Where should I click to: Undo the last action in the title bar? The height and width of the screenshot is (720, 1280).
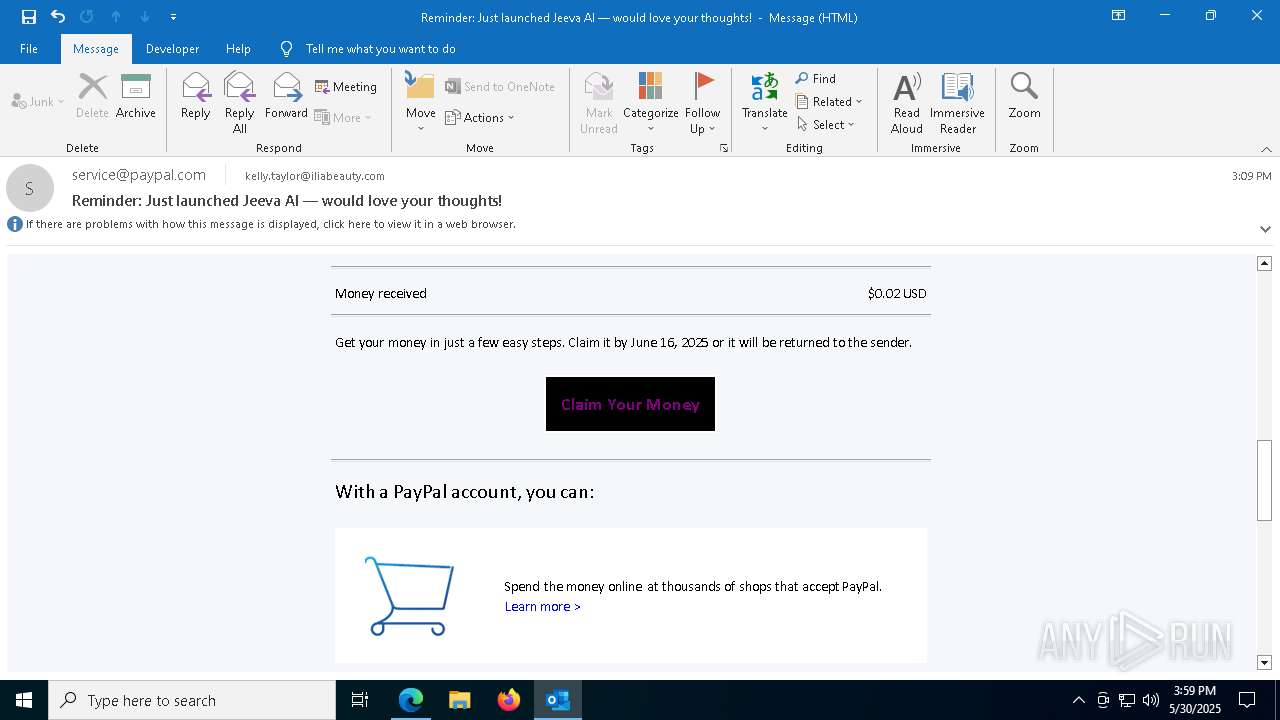[58, 17]
